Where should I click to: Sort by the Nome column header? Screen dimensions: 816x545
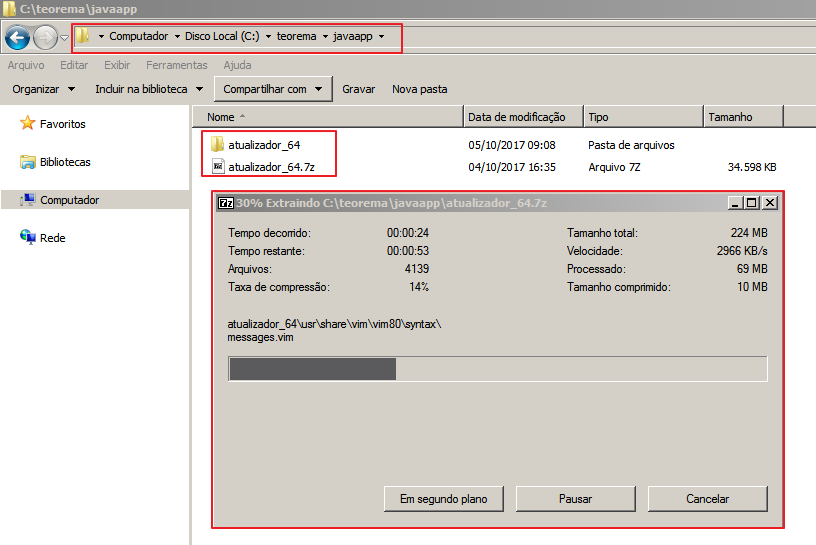point(328,117)
